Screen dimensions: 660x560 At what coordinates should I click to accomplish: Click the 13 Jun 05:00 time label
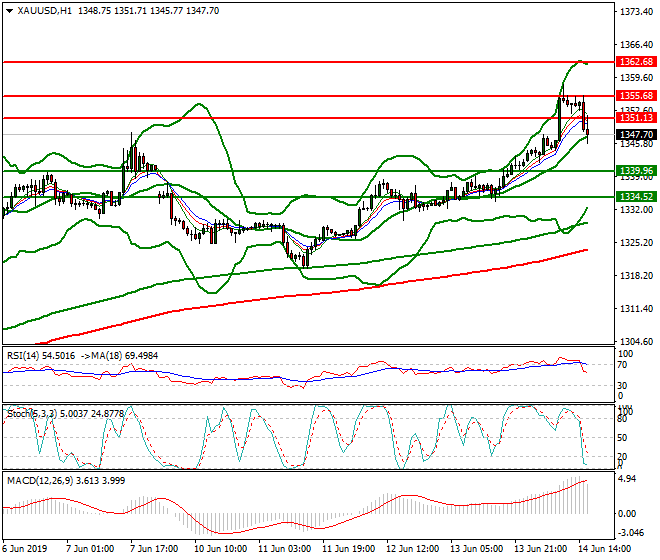click(476, 549)
